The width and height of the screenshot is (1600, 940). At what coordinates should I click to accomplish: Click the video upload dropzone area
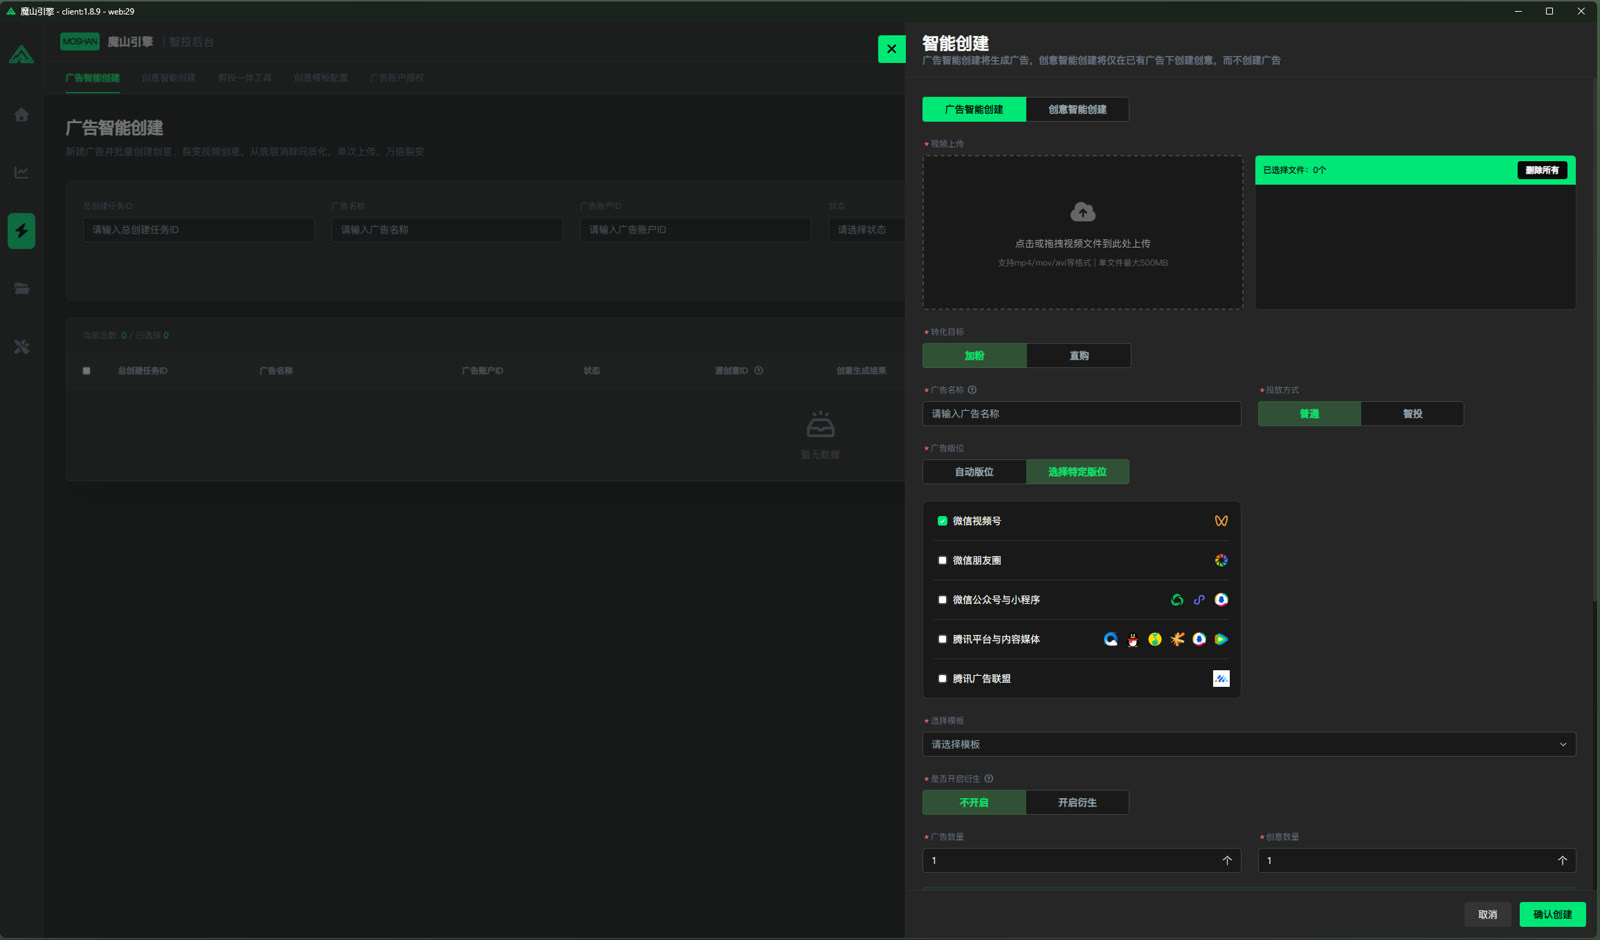[1083, 232]
